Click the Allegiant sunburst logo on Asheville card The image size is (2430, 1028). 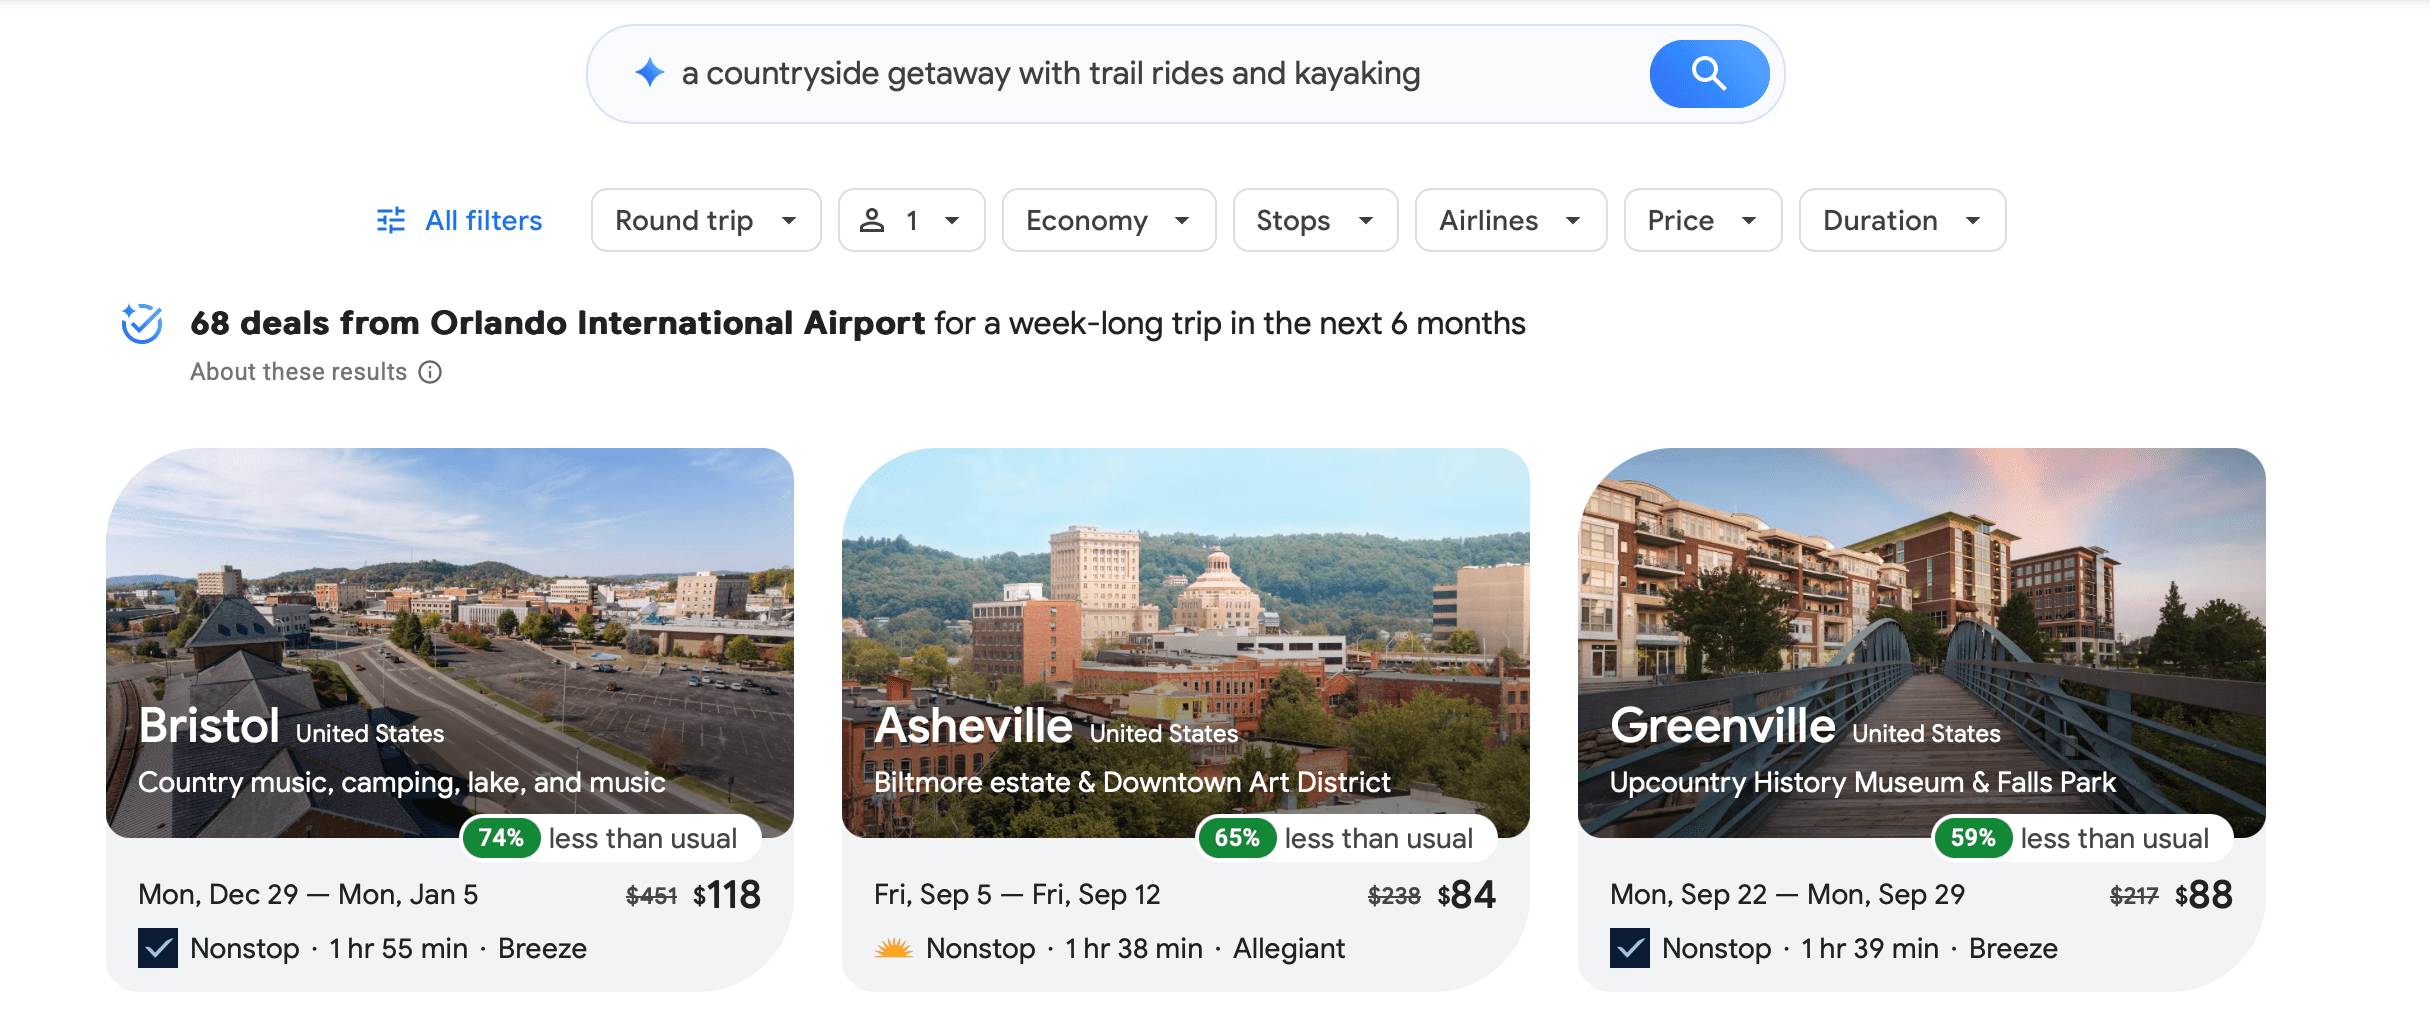[893, 948]
